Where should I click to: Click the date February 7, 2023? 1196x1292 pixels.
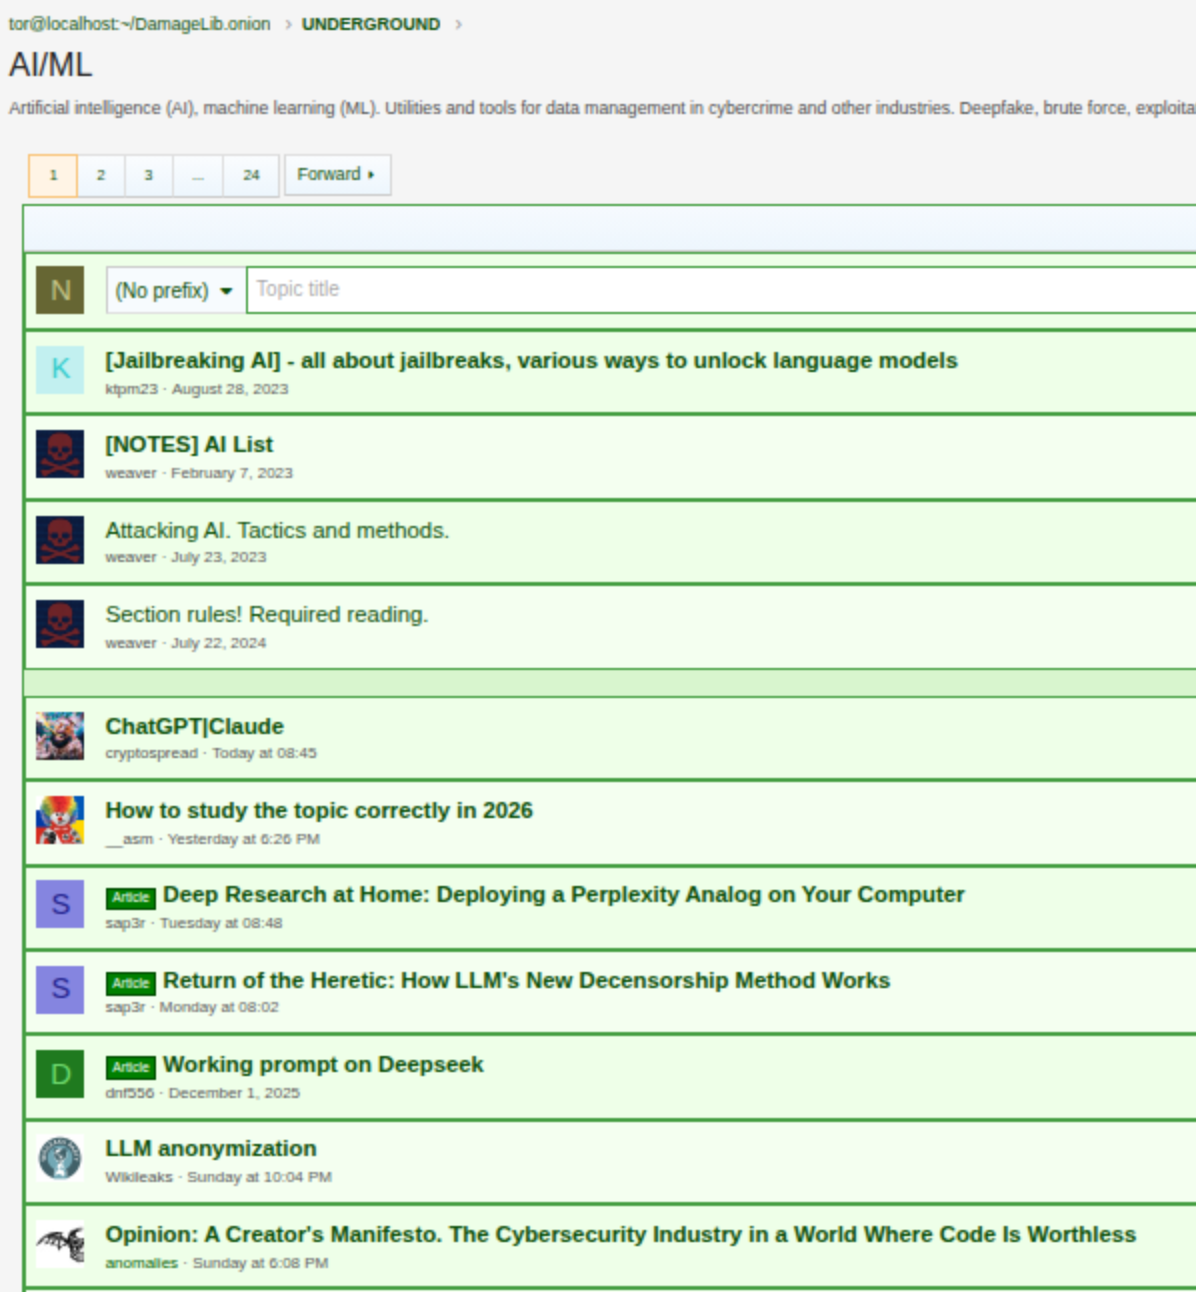232,473
